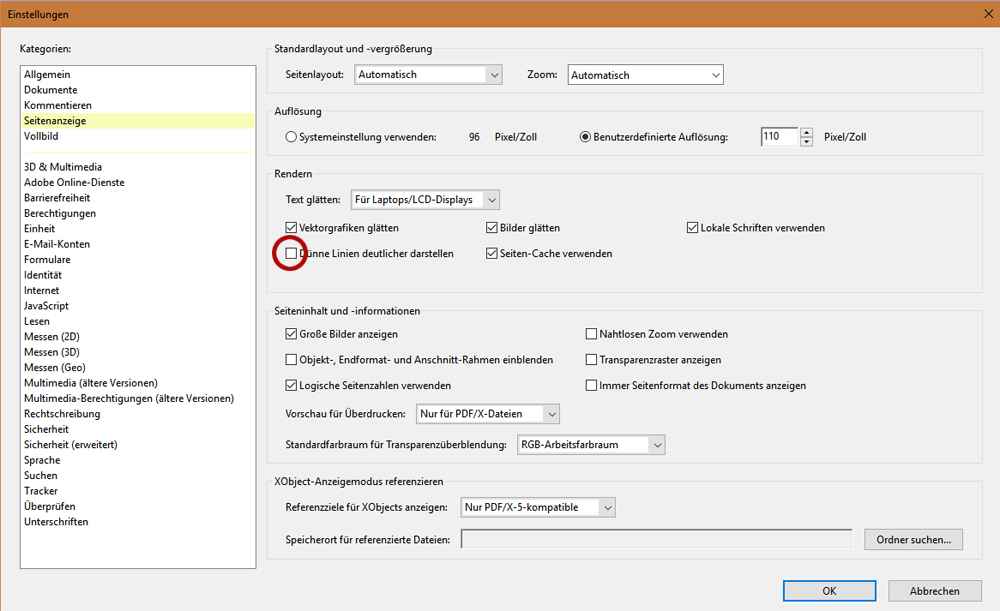
Task: Expand the Zoom dropdown list
Action: (645, 75)
